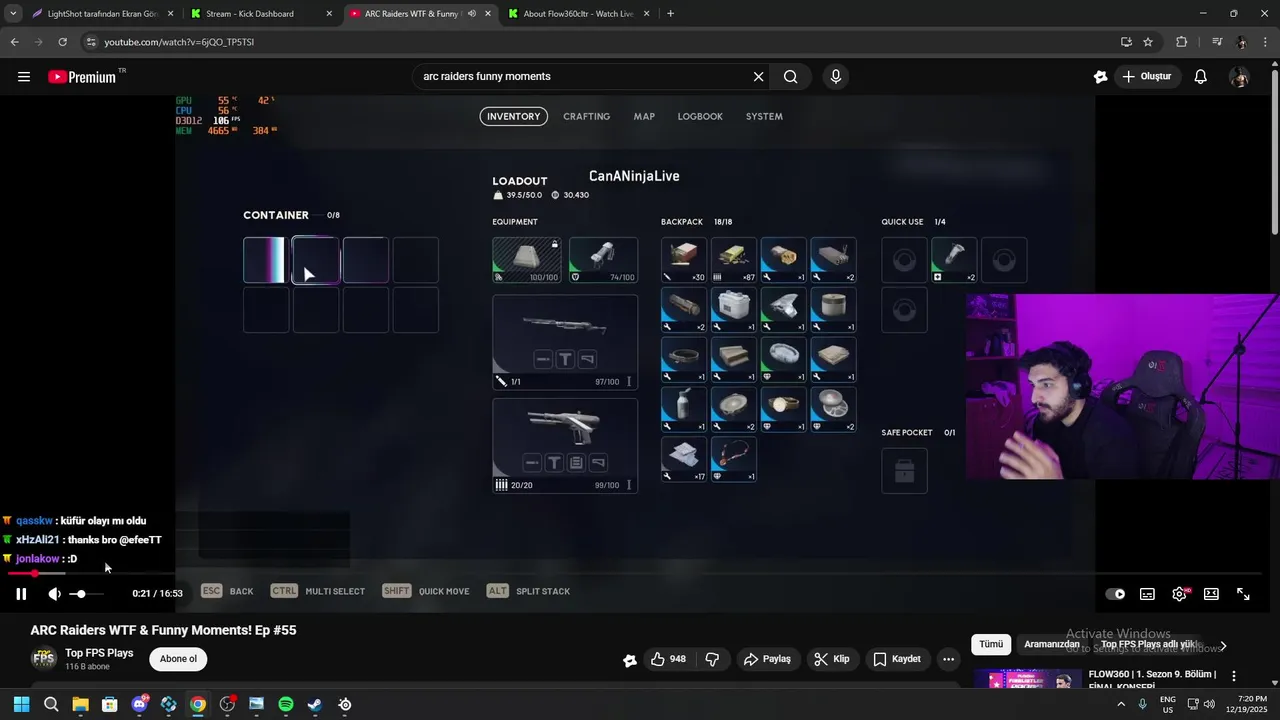This screenshot has height=720, width=1280.
Task: Close the ARC Raiders YouTube tab
Action: [x=488, y=14]
